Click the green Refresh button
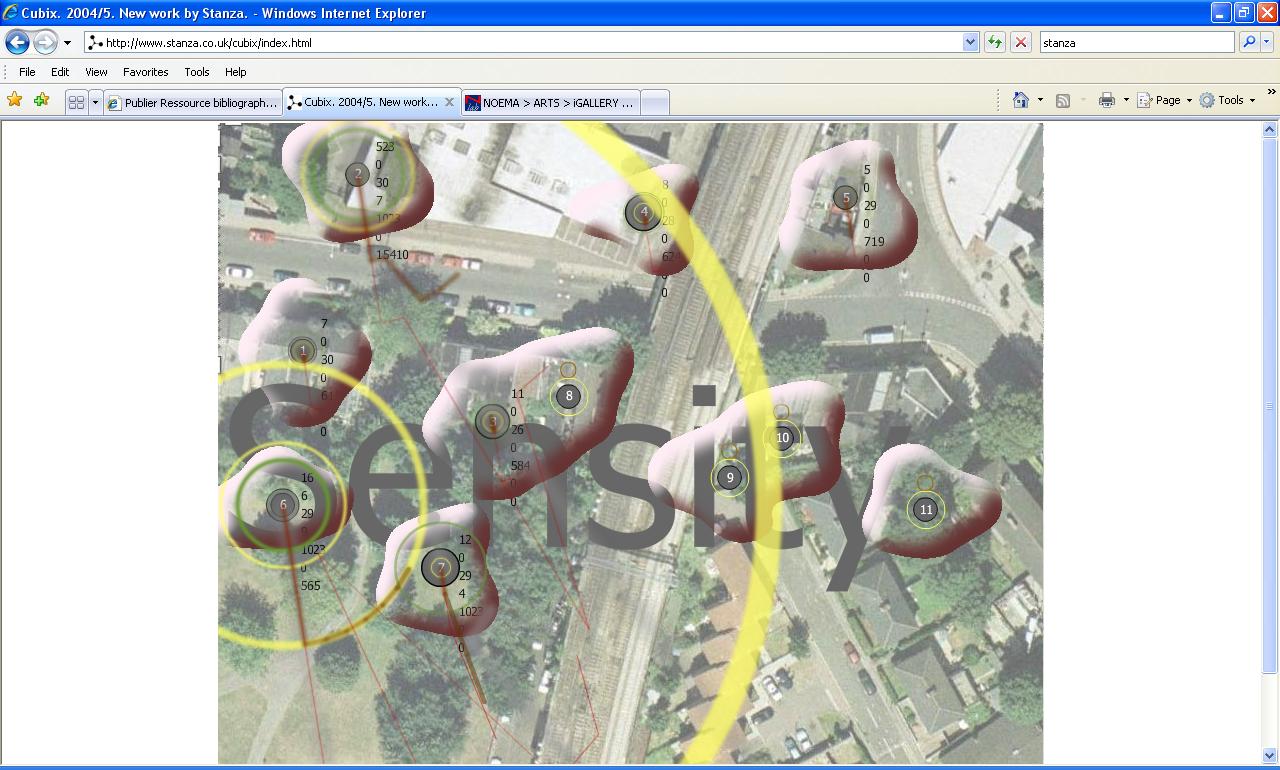 coord(995,43)
